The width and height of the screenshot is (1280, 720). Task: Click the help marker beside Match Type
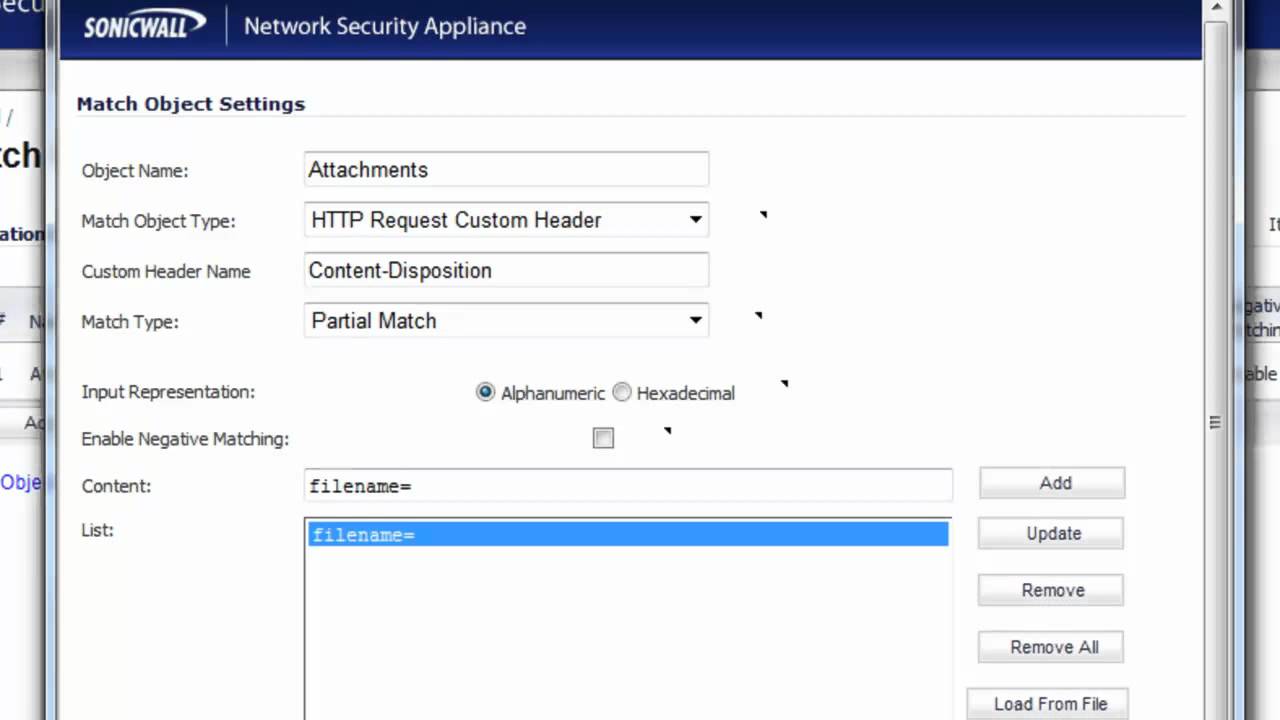[x=759, y=316]
